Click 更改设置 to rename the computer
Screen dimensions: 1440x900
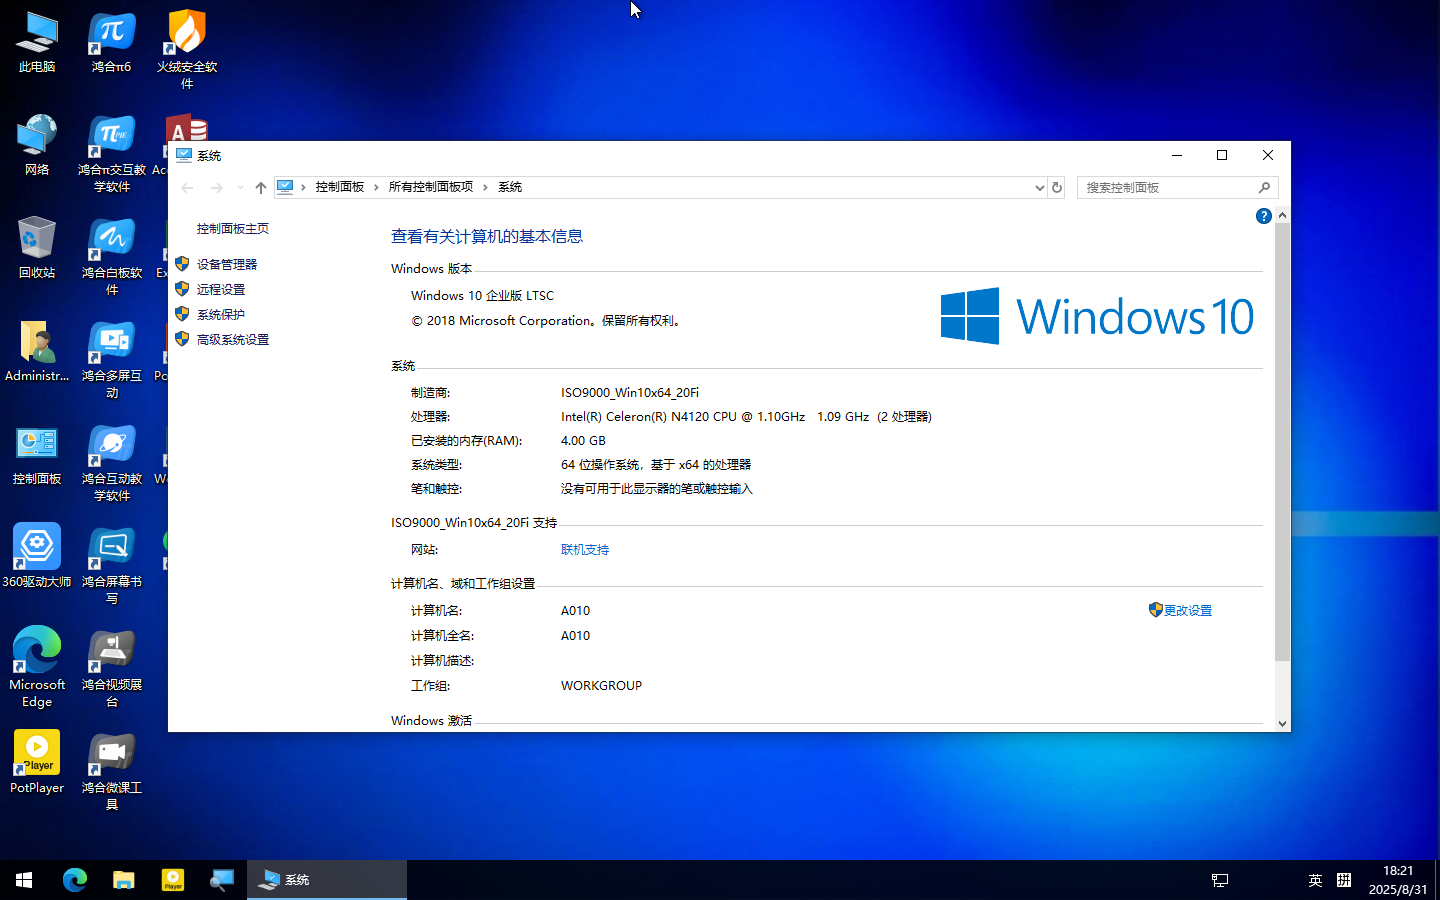(1186, 610)
